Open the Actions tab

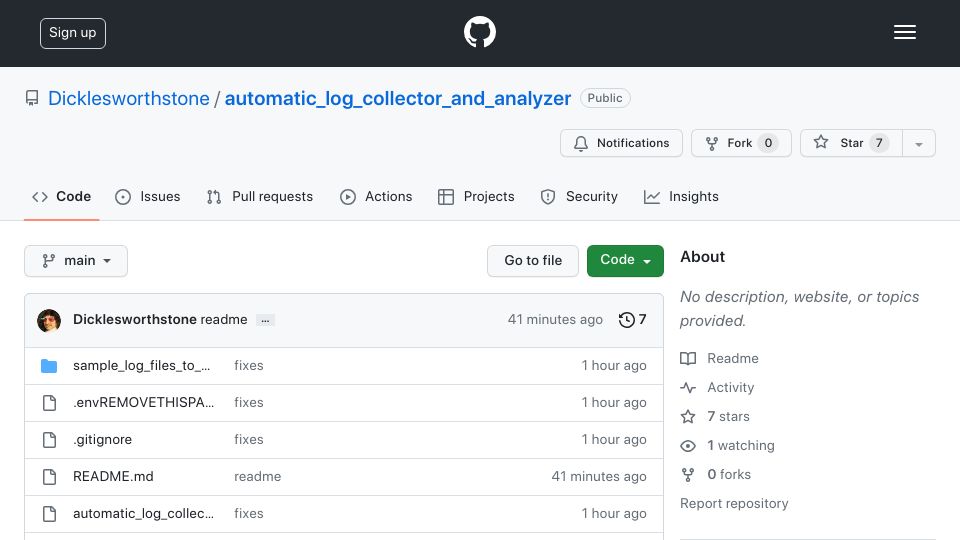pyautogui.click(x=376, y=197)
